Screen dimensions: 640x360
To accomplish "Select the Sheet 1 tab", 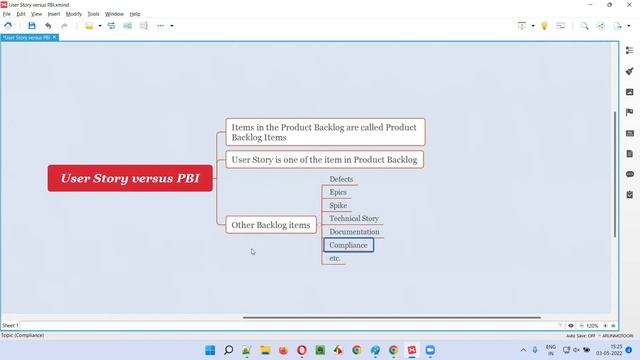I will coord(10,325).
